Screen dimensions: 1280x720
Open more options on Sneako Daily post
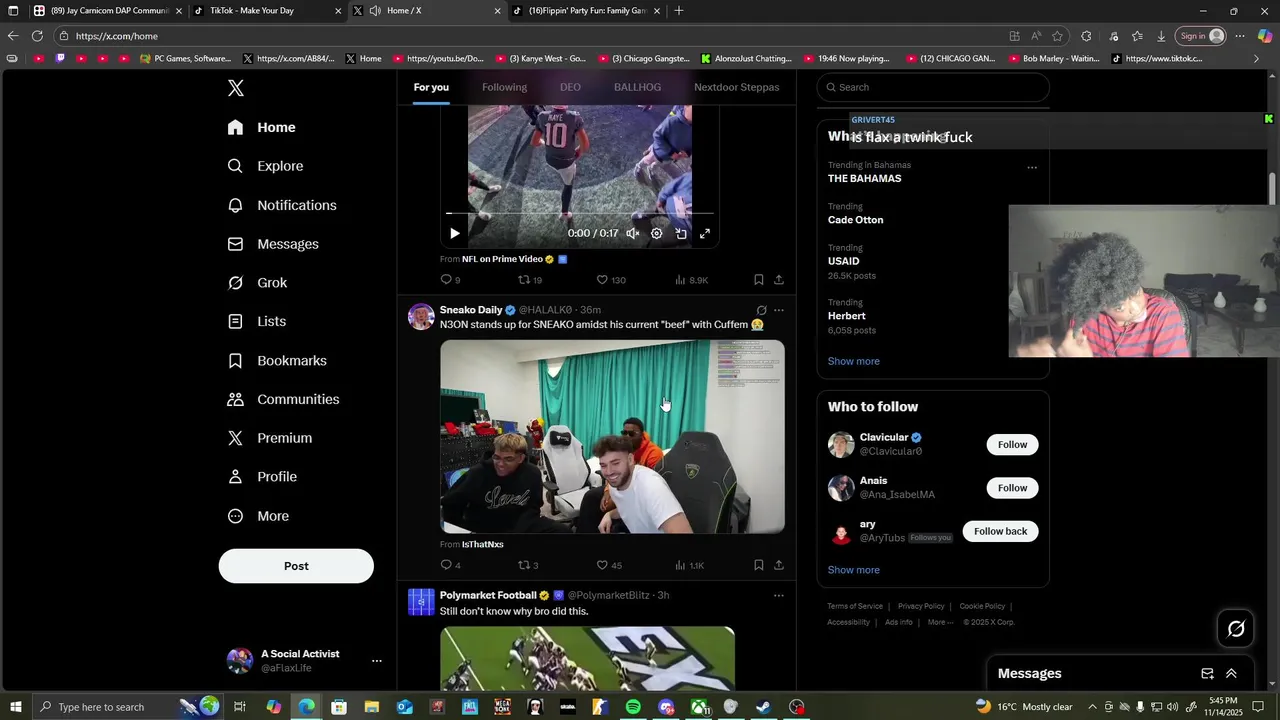779,310
